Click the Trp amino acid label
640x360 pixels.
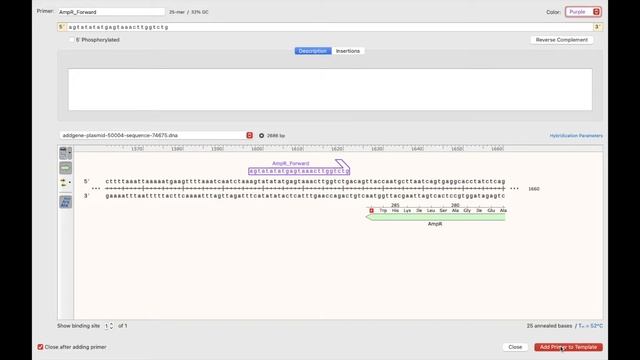pos(383,211)
